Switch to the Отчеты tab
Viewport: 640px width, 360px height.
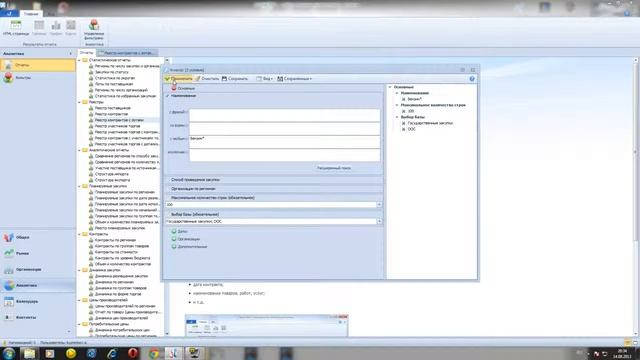[86, 53]
